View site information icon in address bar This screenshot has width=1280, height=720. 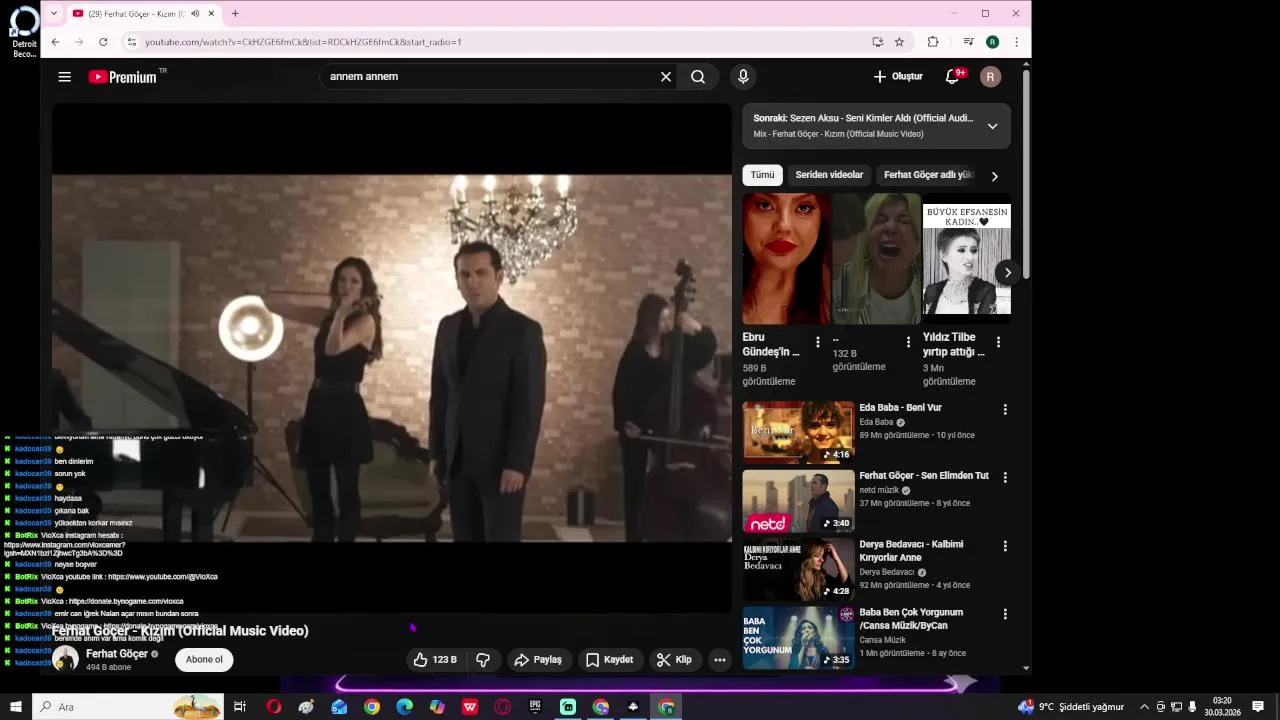click(x=131, y=42)
